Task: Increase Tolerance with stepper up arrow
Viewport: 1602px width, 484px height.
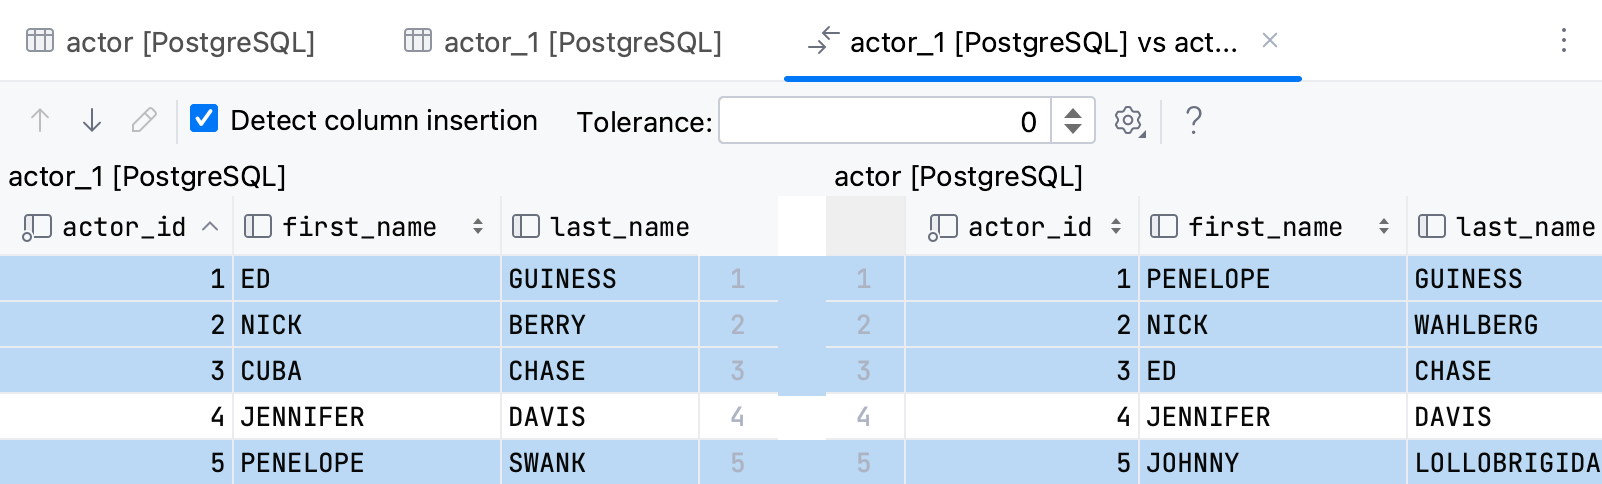Action: [1073, 112]
